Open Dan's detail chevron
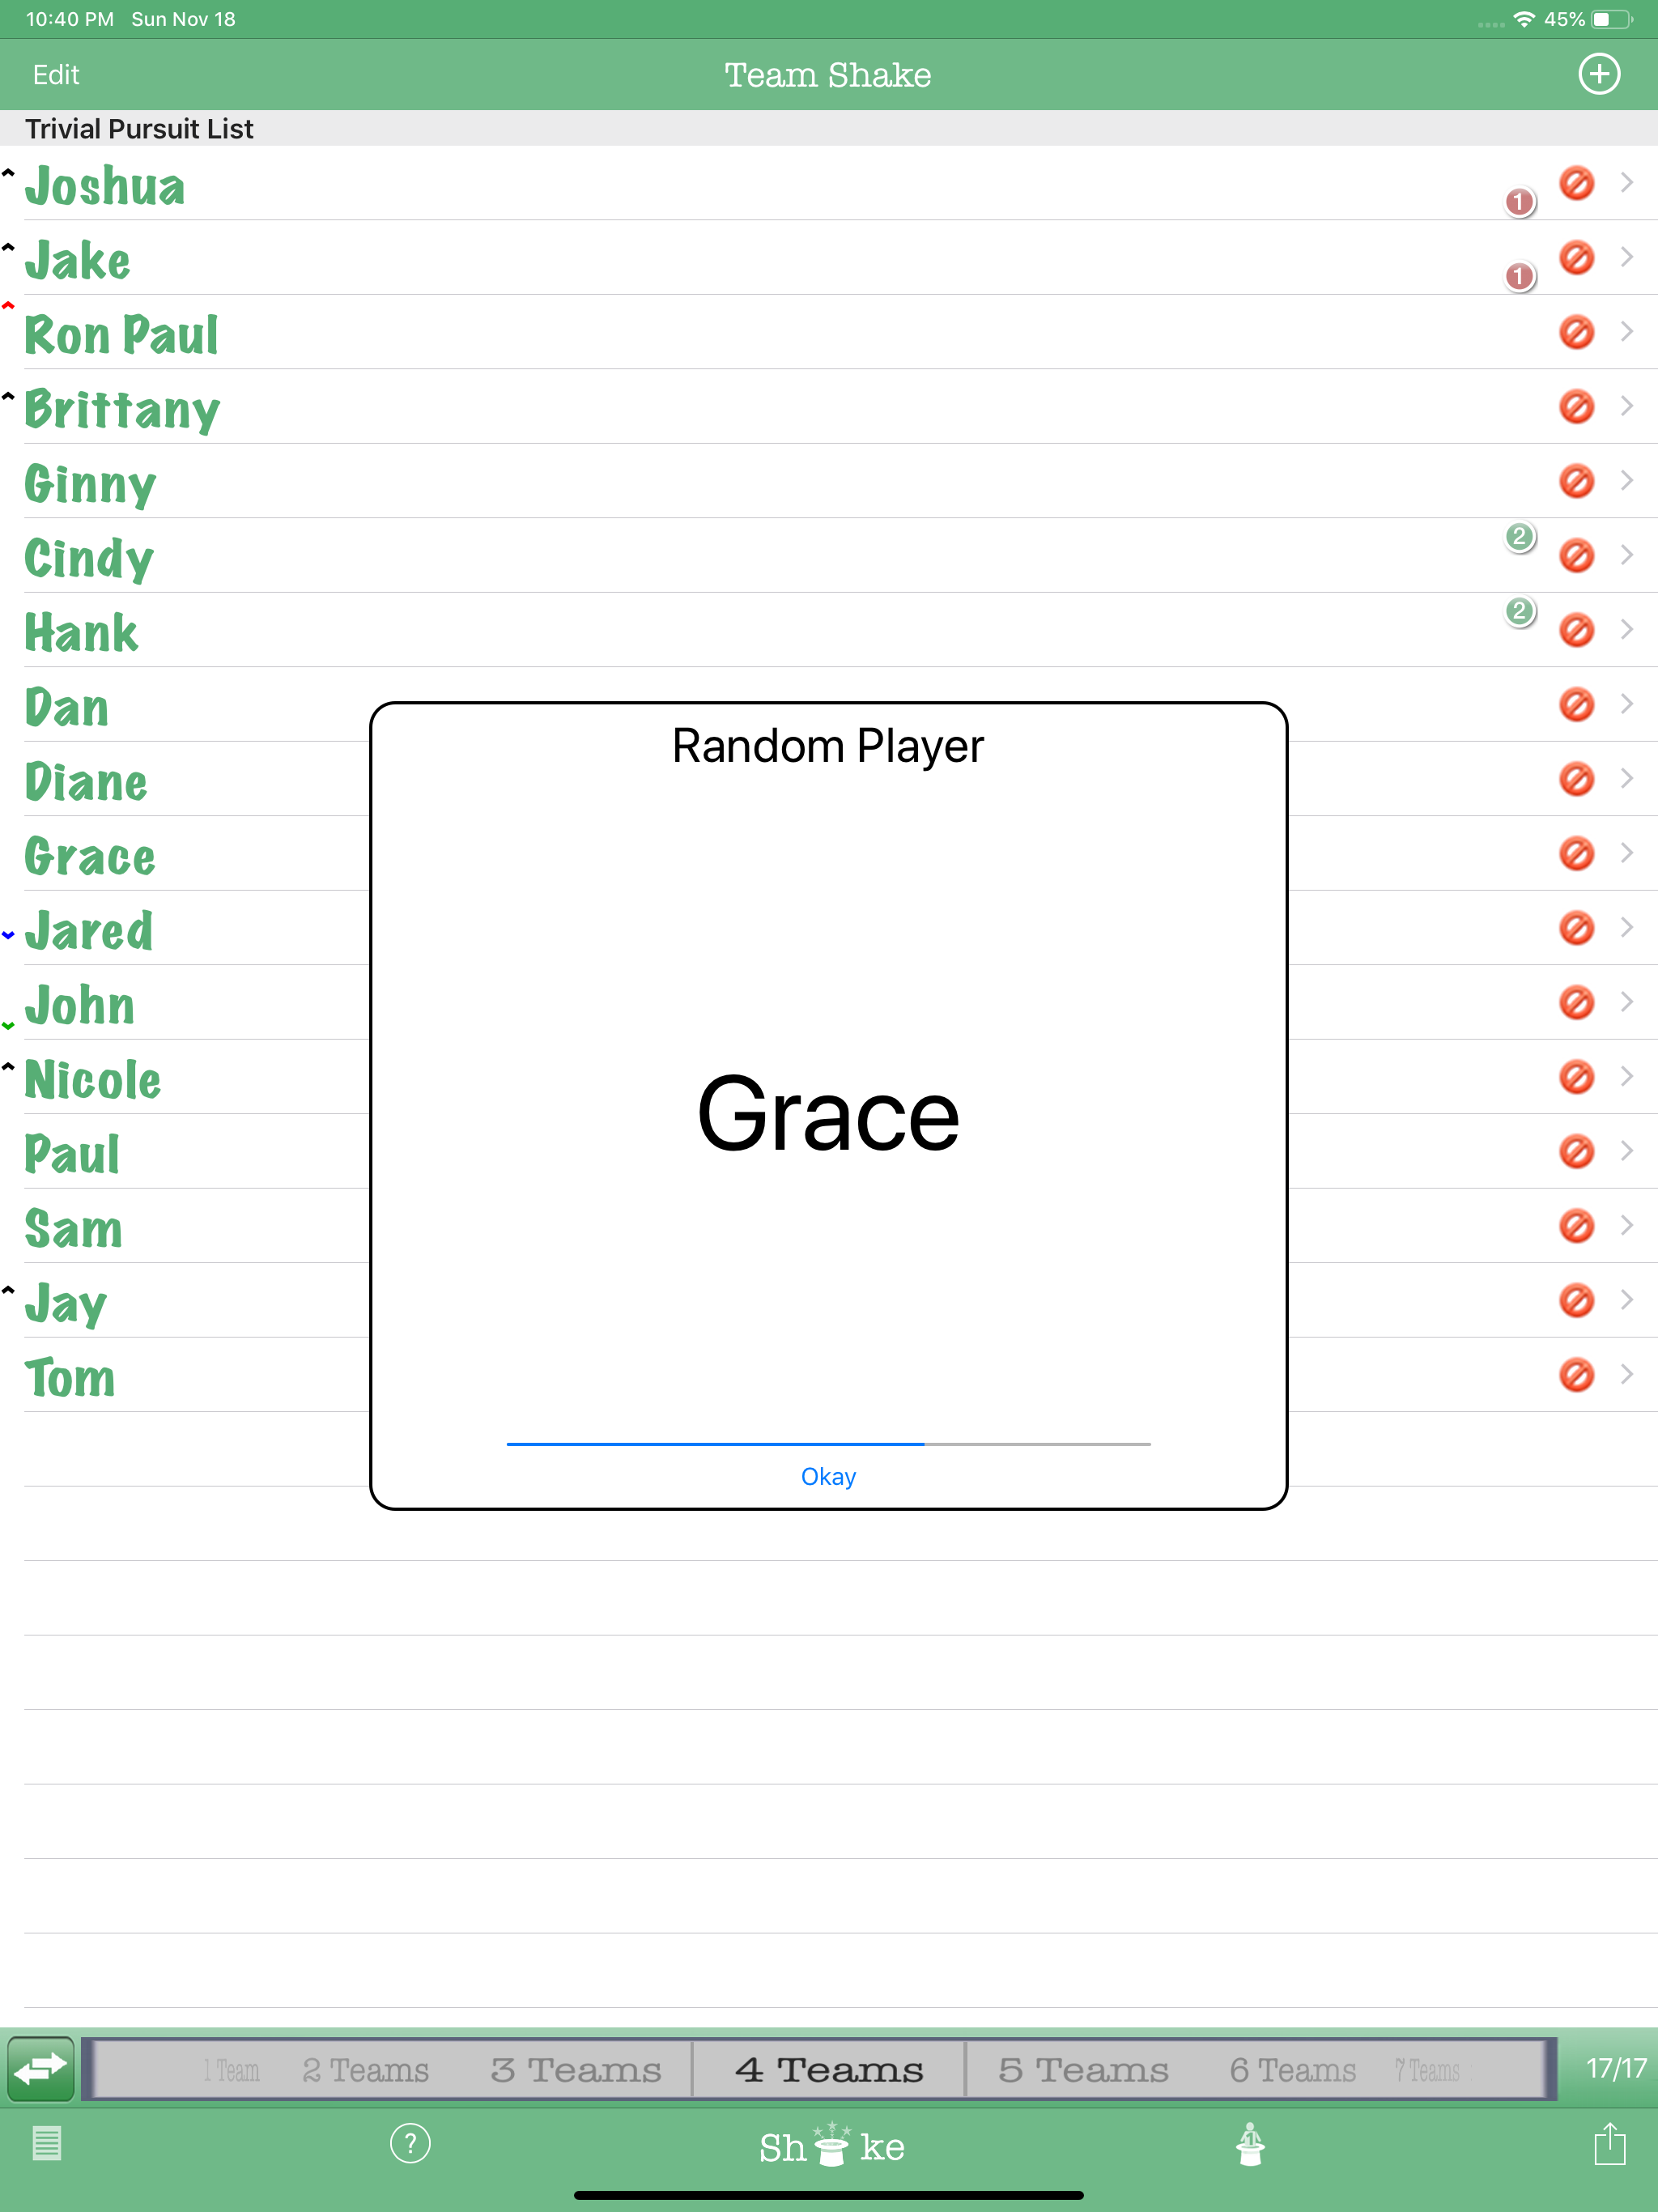The width and height of the screenshot is (1658, 2212). point(1627,703)
